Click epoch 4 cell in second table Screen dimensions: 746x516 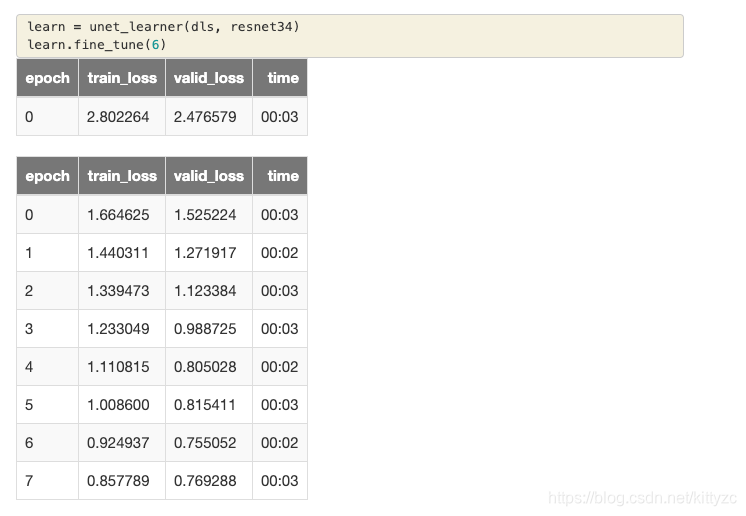(x=48, y=367)
